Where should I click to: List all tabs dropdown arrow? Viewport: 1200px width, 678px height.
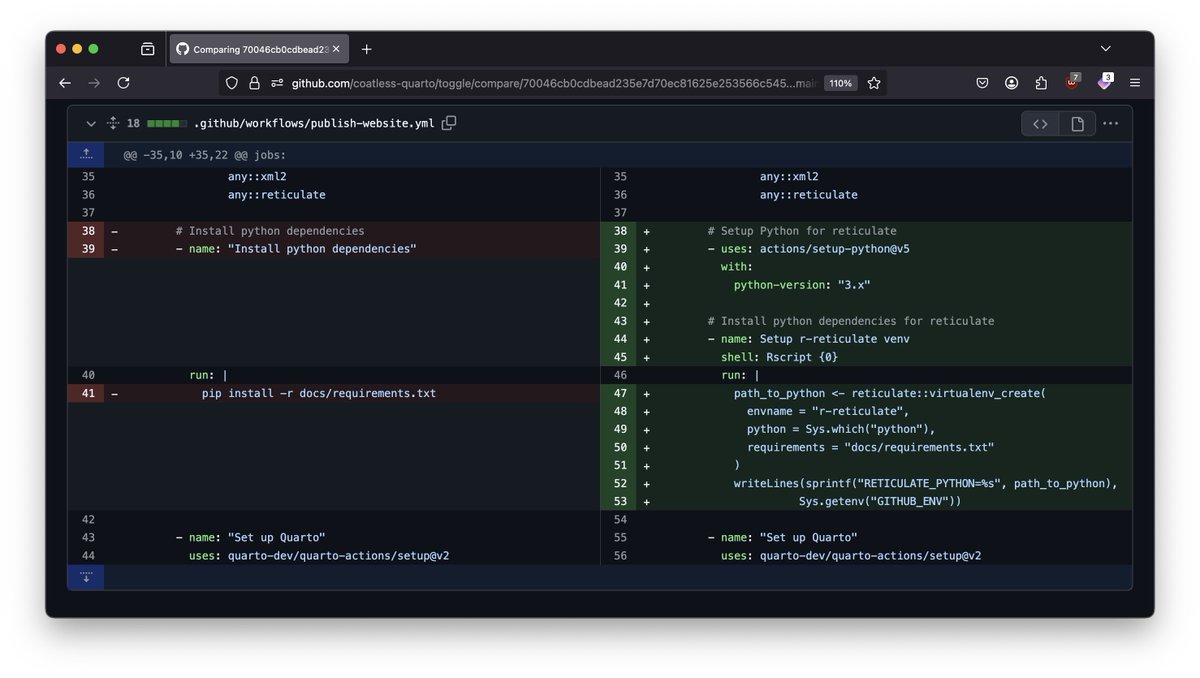(1105, 48)
